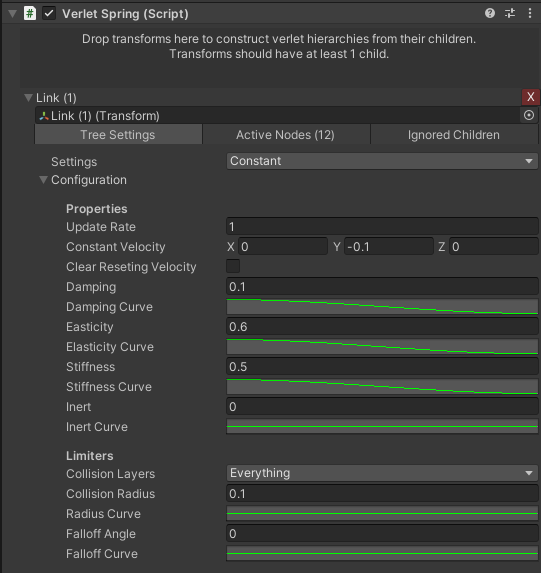
Task: Enable the Clear Reseting Velocity checkbox
Action: (x=233, y=266)
